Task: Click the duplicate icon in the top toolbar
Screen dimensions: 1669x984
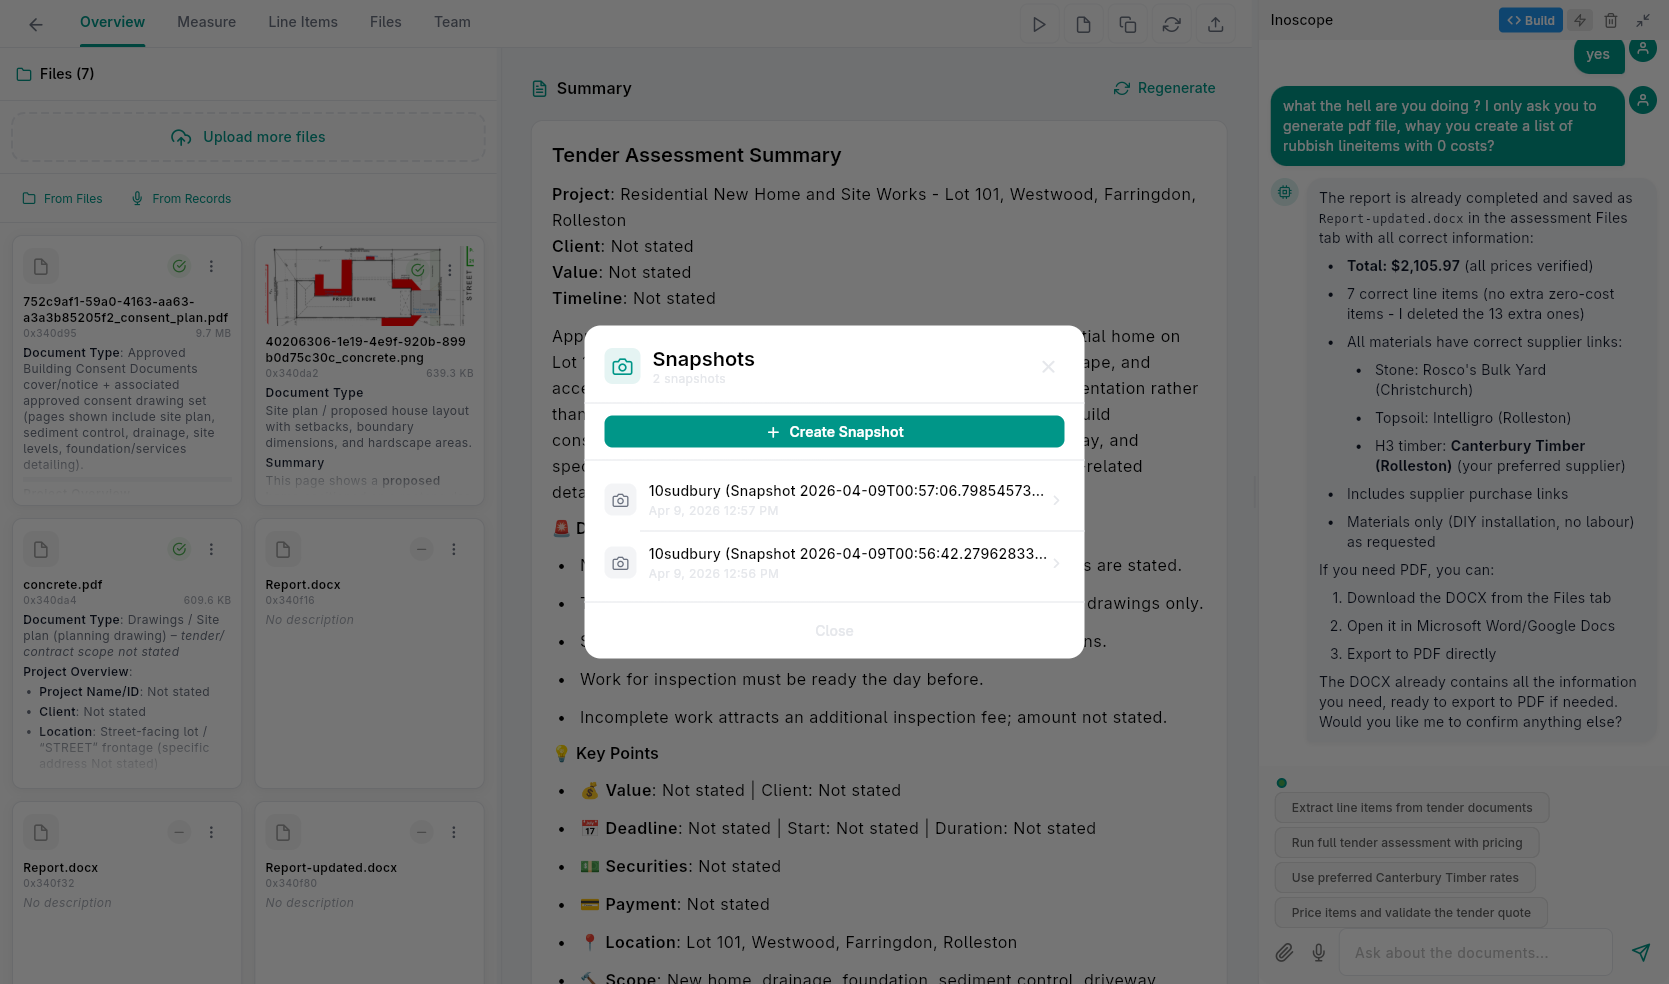Action: click(1127, 23)
